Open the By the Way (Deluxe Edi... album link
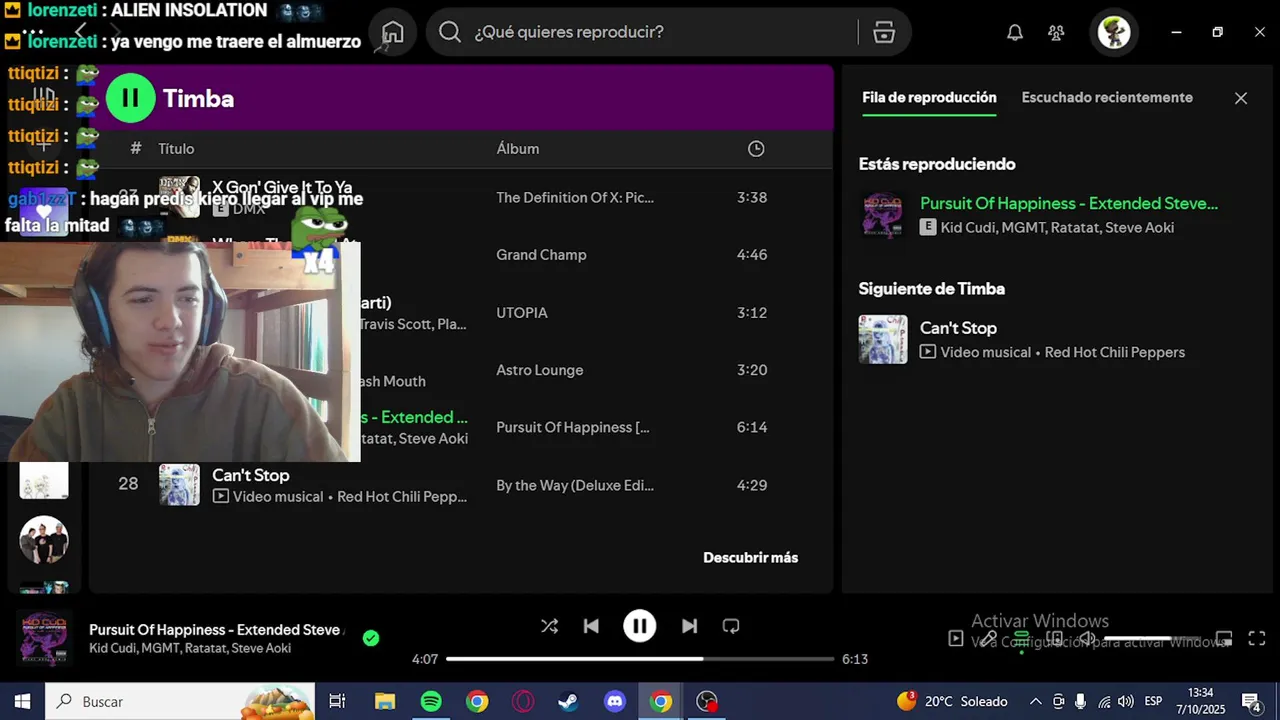Screen dimensions: 1280x720 pos(575,485)
